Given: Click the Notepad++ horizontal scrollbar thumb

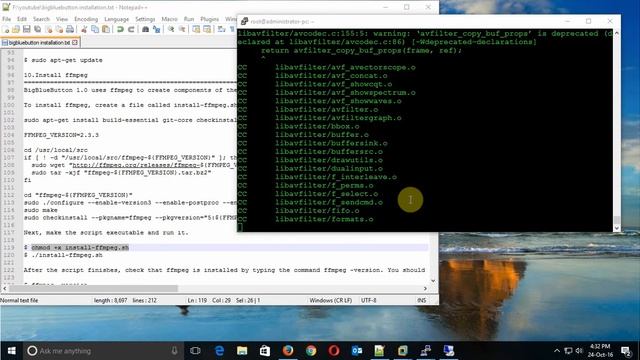Looking at the screenshot, I should [93, 288].
